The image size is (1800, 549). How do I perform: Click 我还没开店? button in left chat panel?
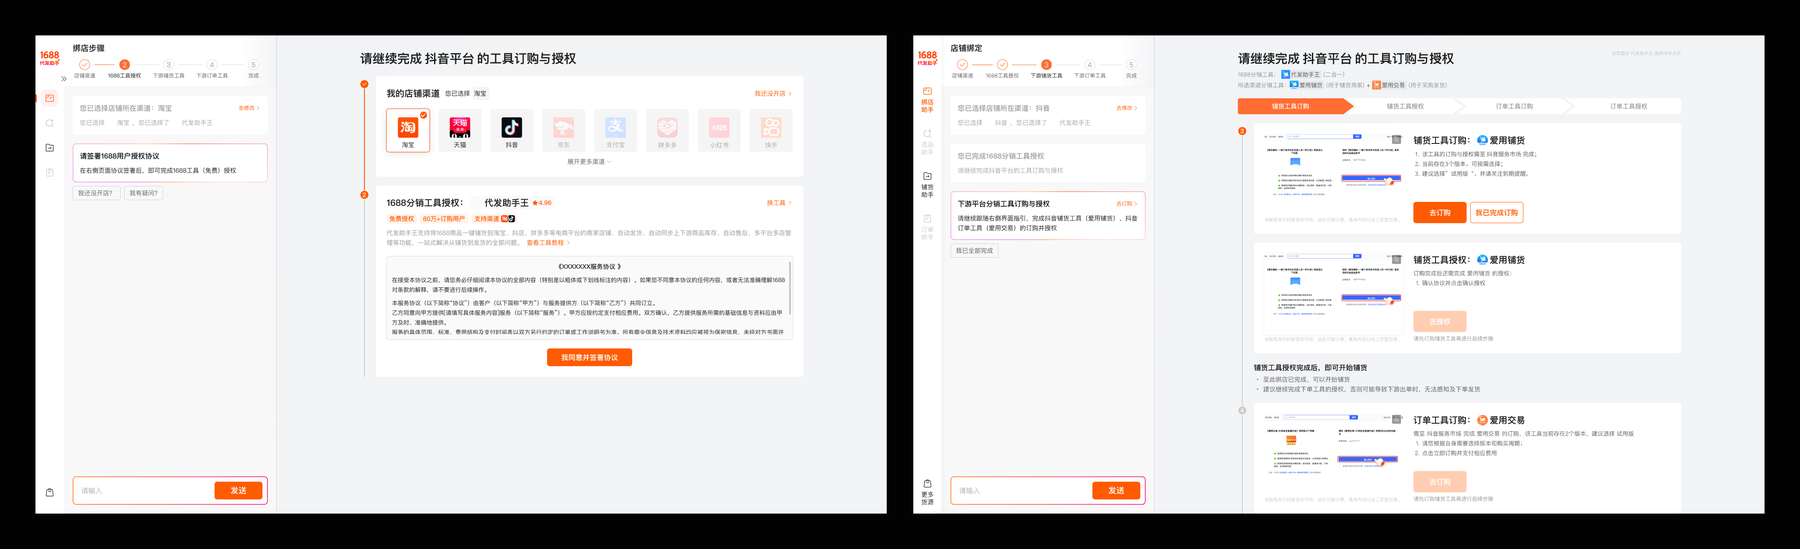[96, 193]
